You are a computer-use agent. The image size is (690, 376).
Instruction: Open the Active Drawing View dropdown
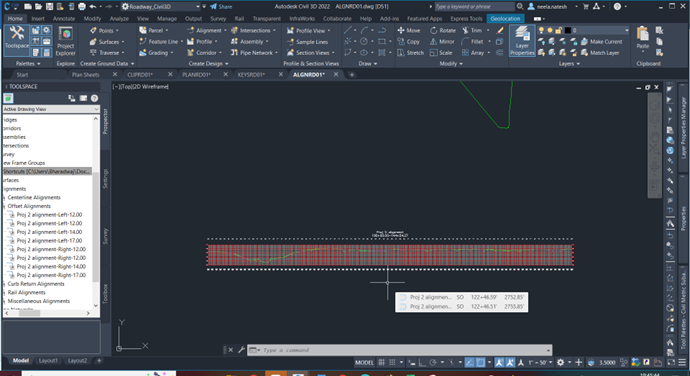pyautogui.click(x=51, y=109)
